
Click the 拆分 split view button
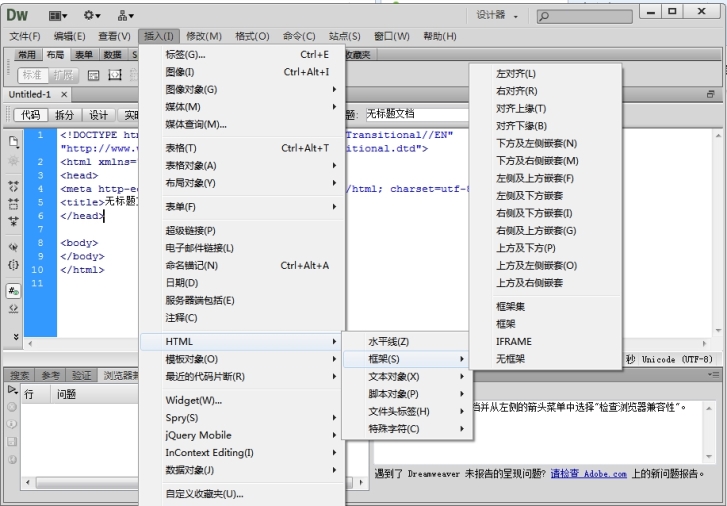64,115
